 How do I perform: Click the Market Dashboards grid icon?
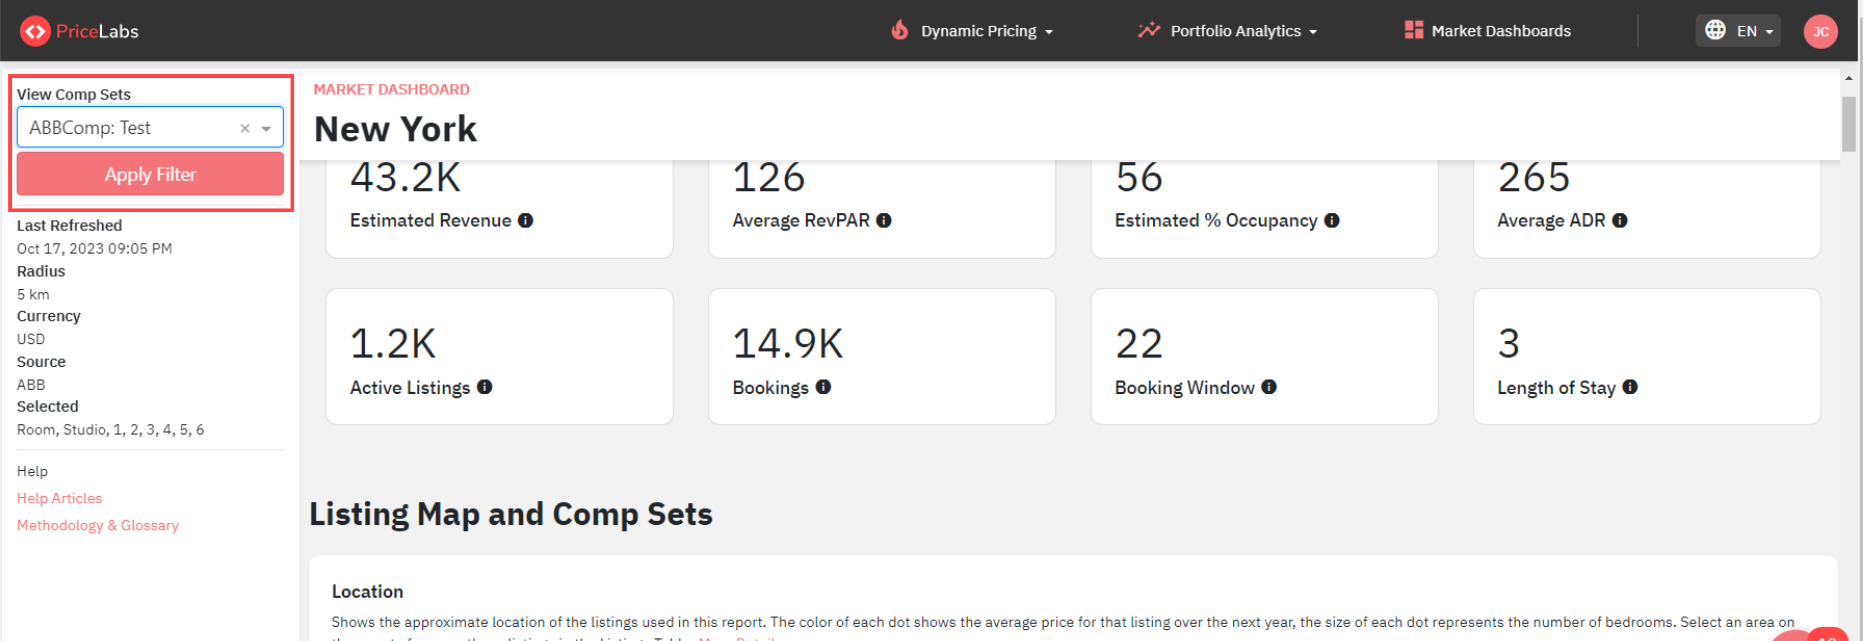1414,30
